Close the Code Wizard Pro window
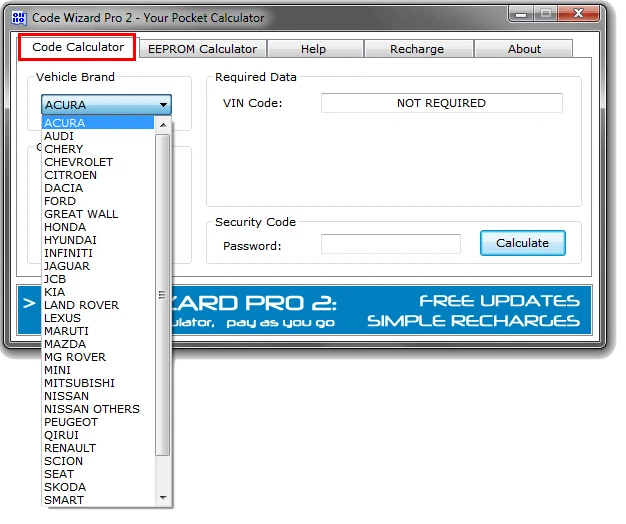The height and width of the screenshot is (524, 626). point(578,14)
